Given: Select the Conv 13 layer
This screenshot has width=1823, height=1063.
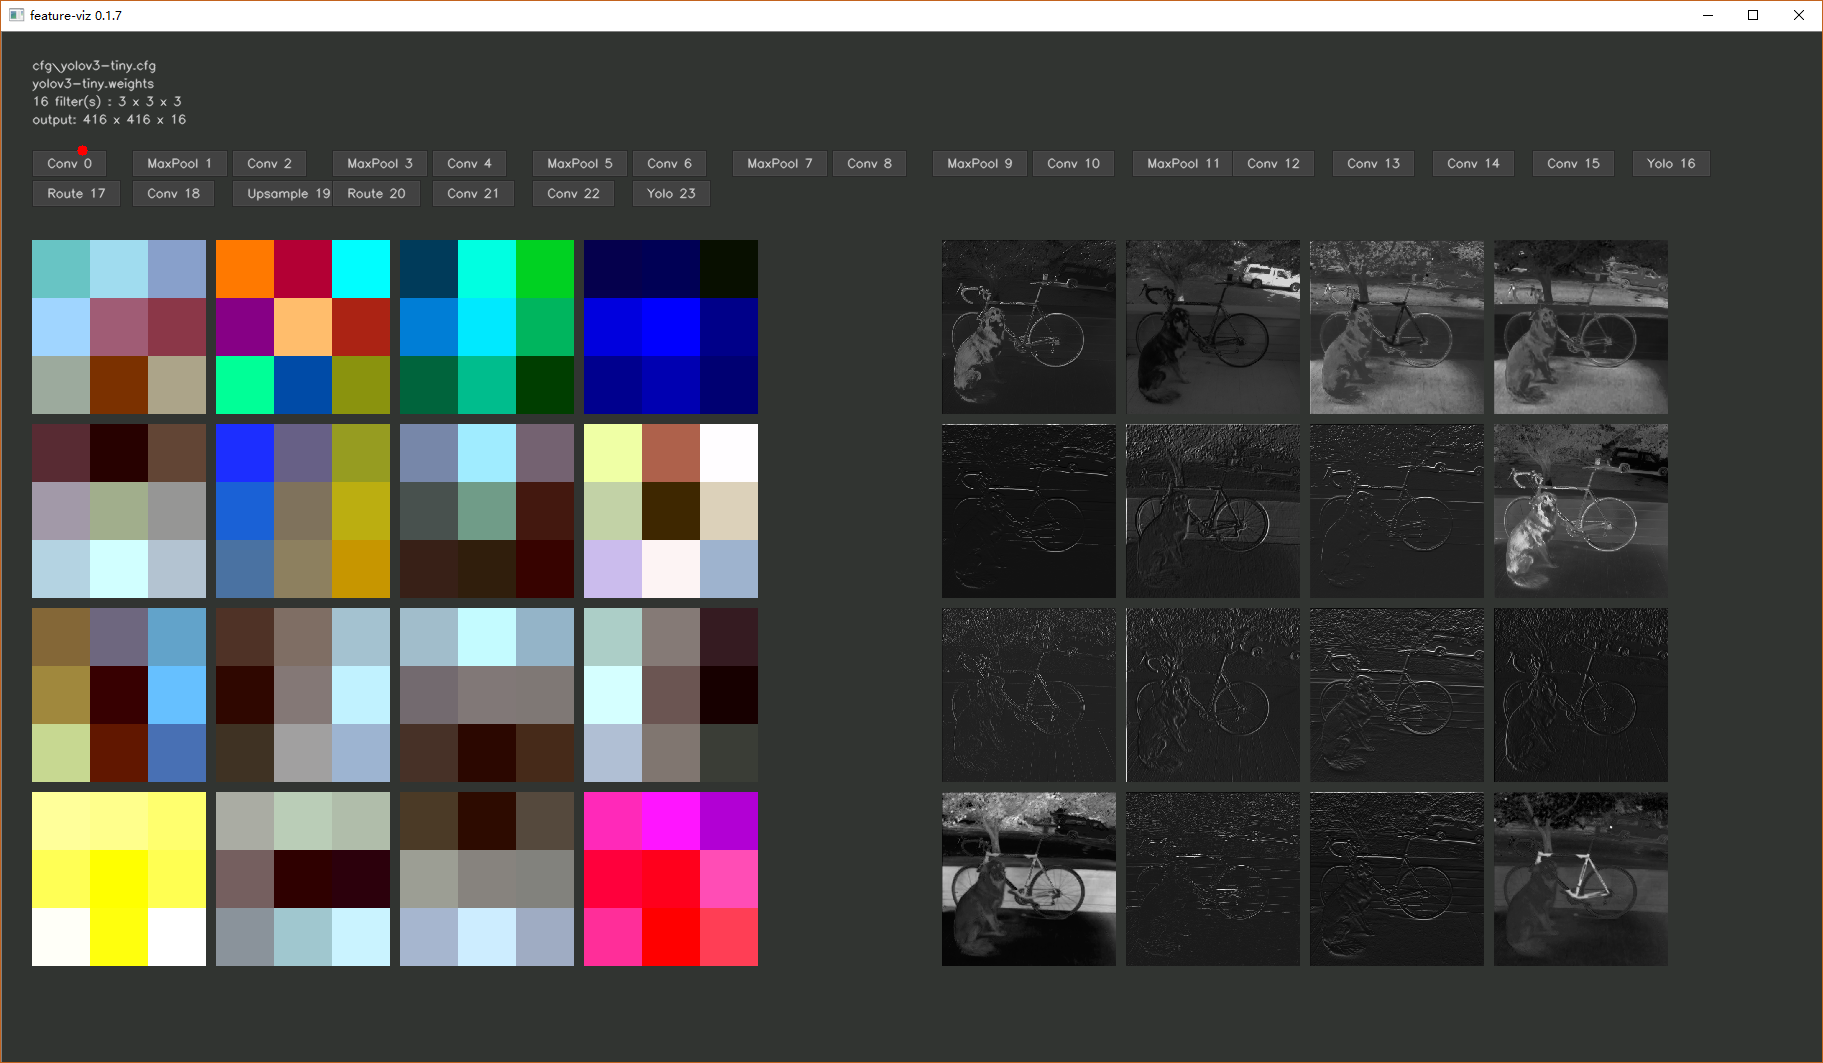Looking at the screenshot, I should click(x=1372, y=163).
